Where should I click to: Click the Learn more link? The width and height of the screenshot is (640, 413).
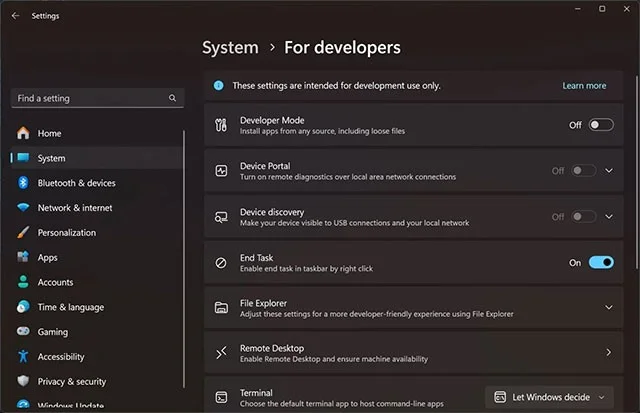coord(584,86)
